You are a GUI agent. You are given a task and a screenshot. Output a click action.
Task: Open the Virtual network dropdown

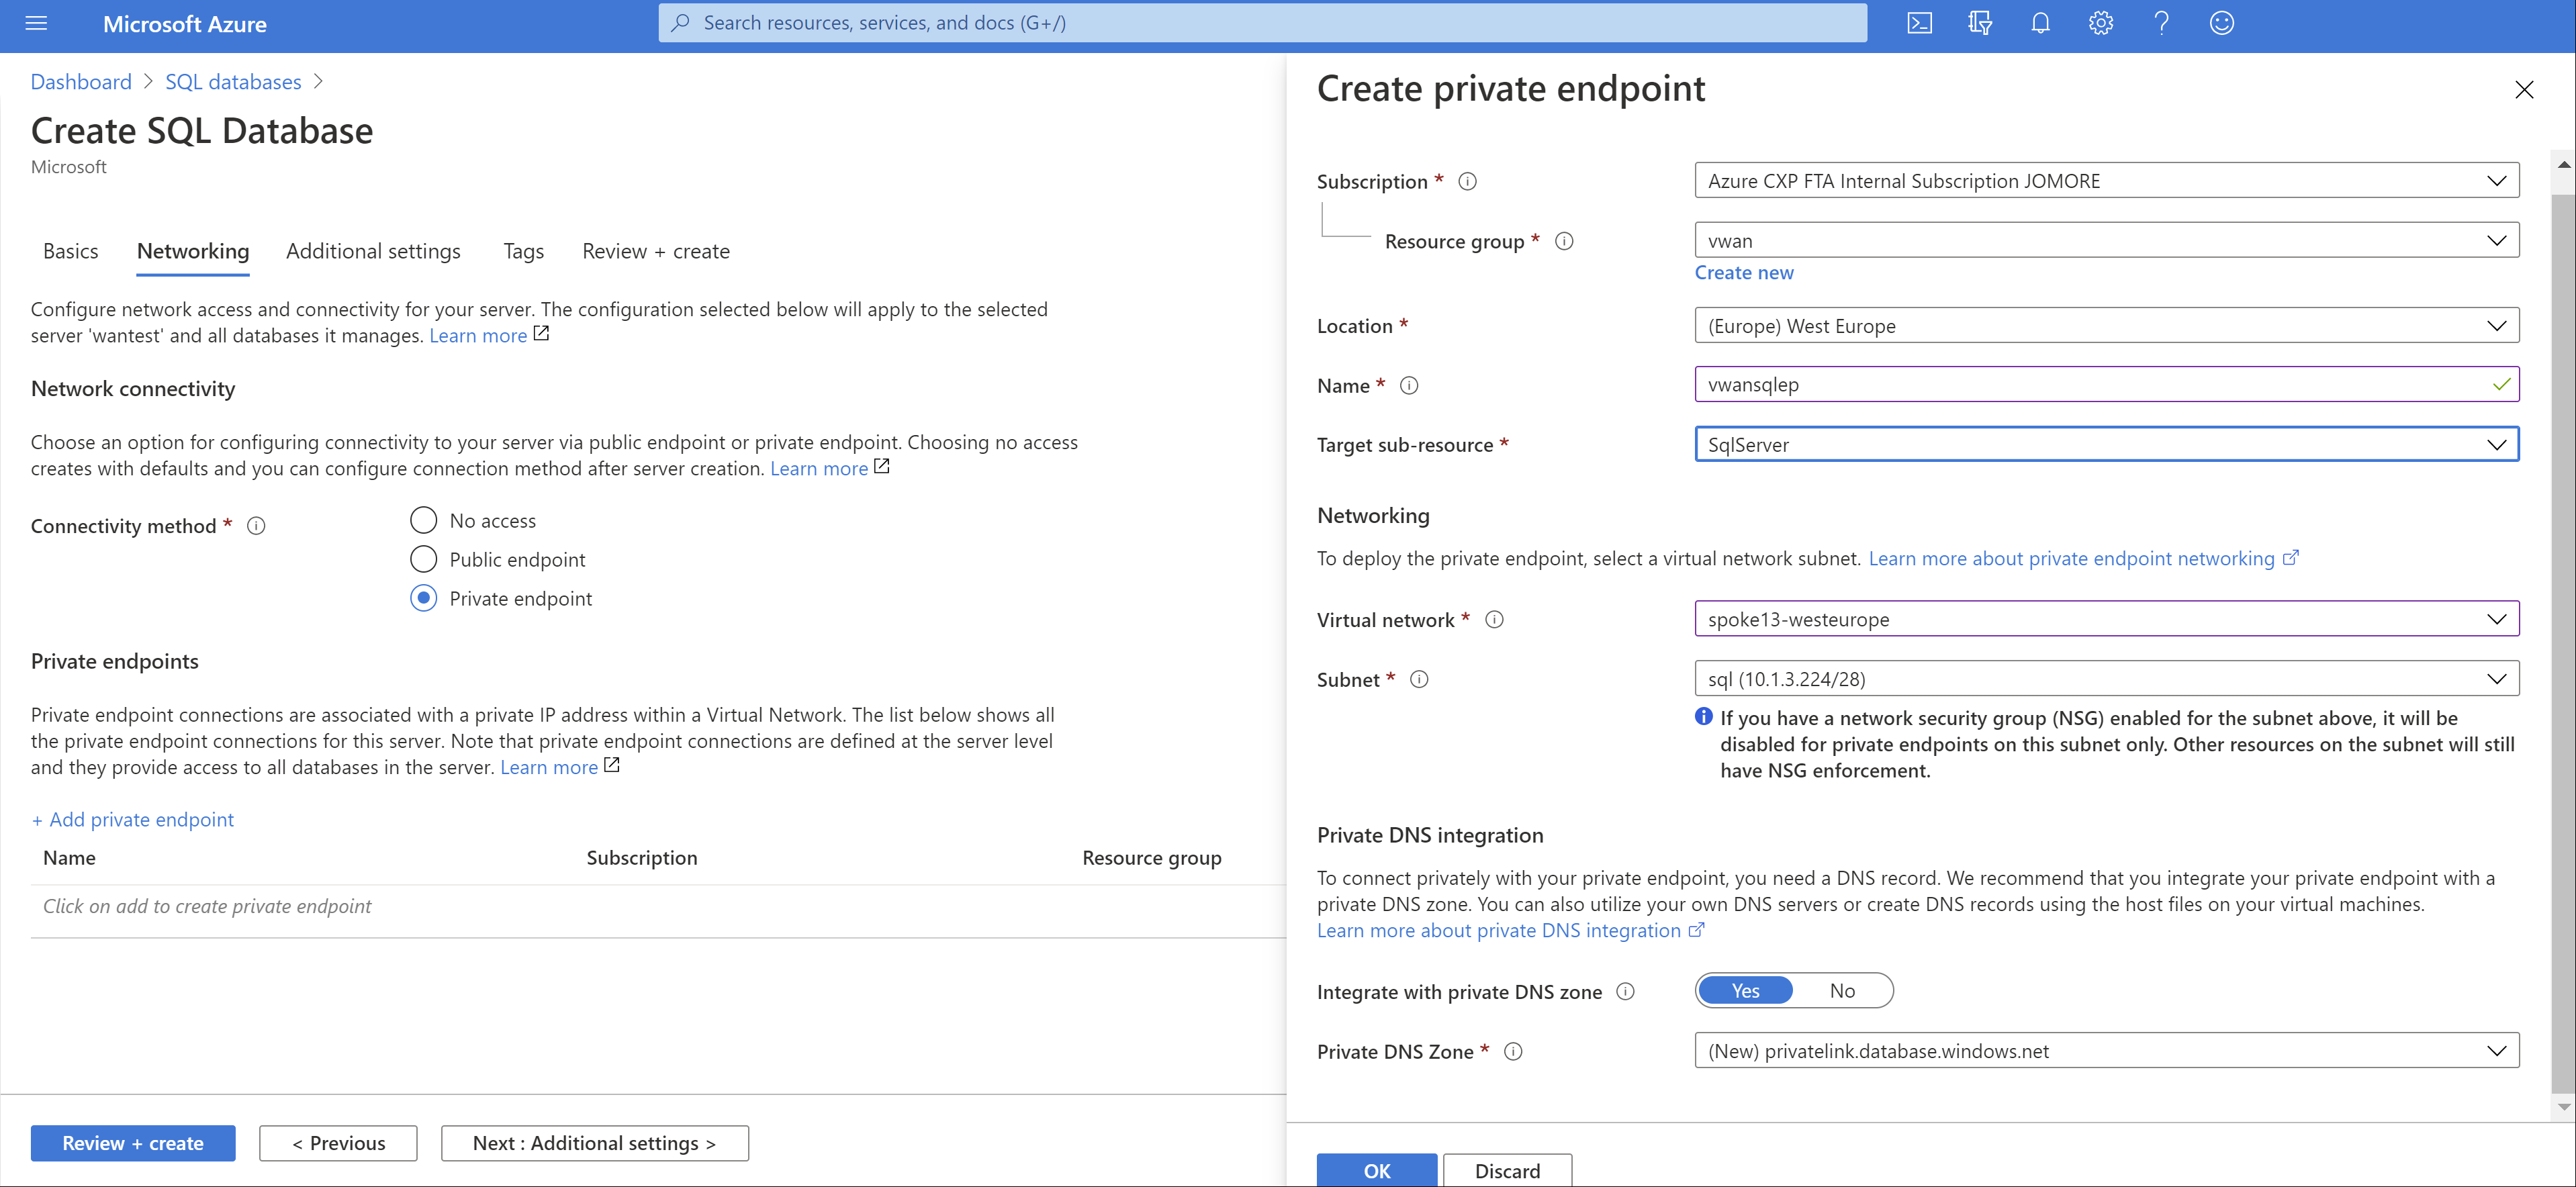click(x=2106, y=619)
